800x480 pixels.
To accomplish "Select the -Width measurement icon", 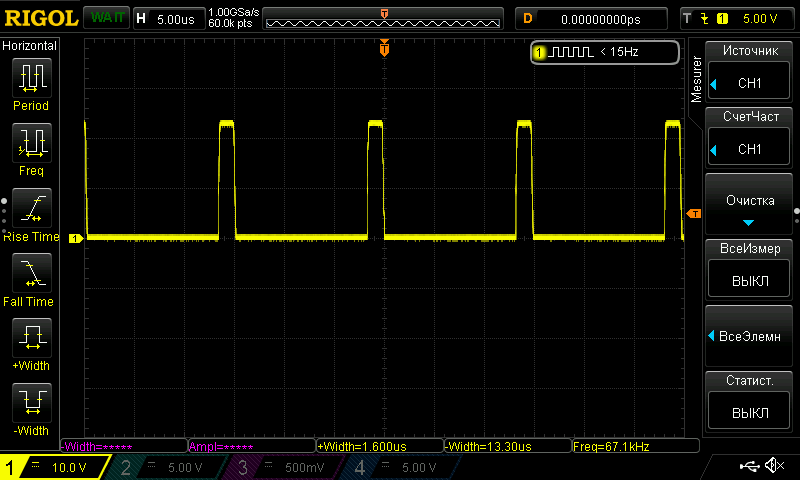I will click(x=31, y=403).
